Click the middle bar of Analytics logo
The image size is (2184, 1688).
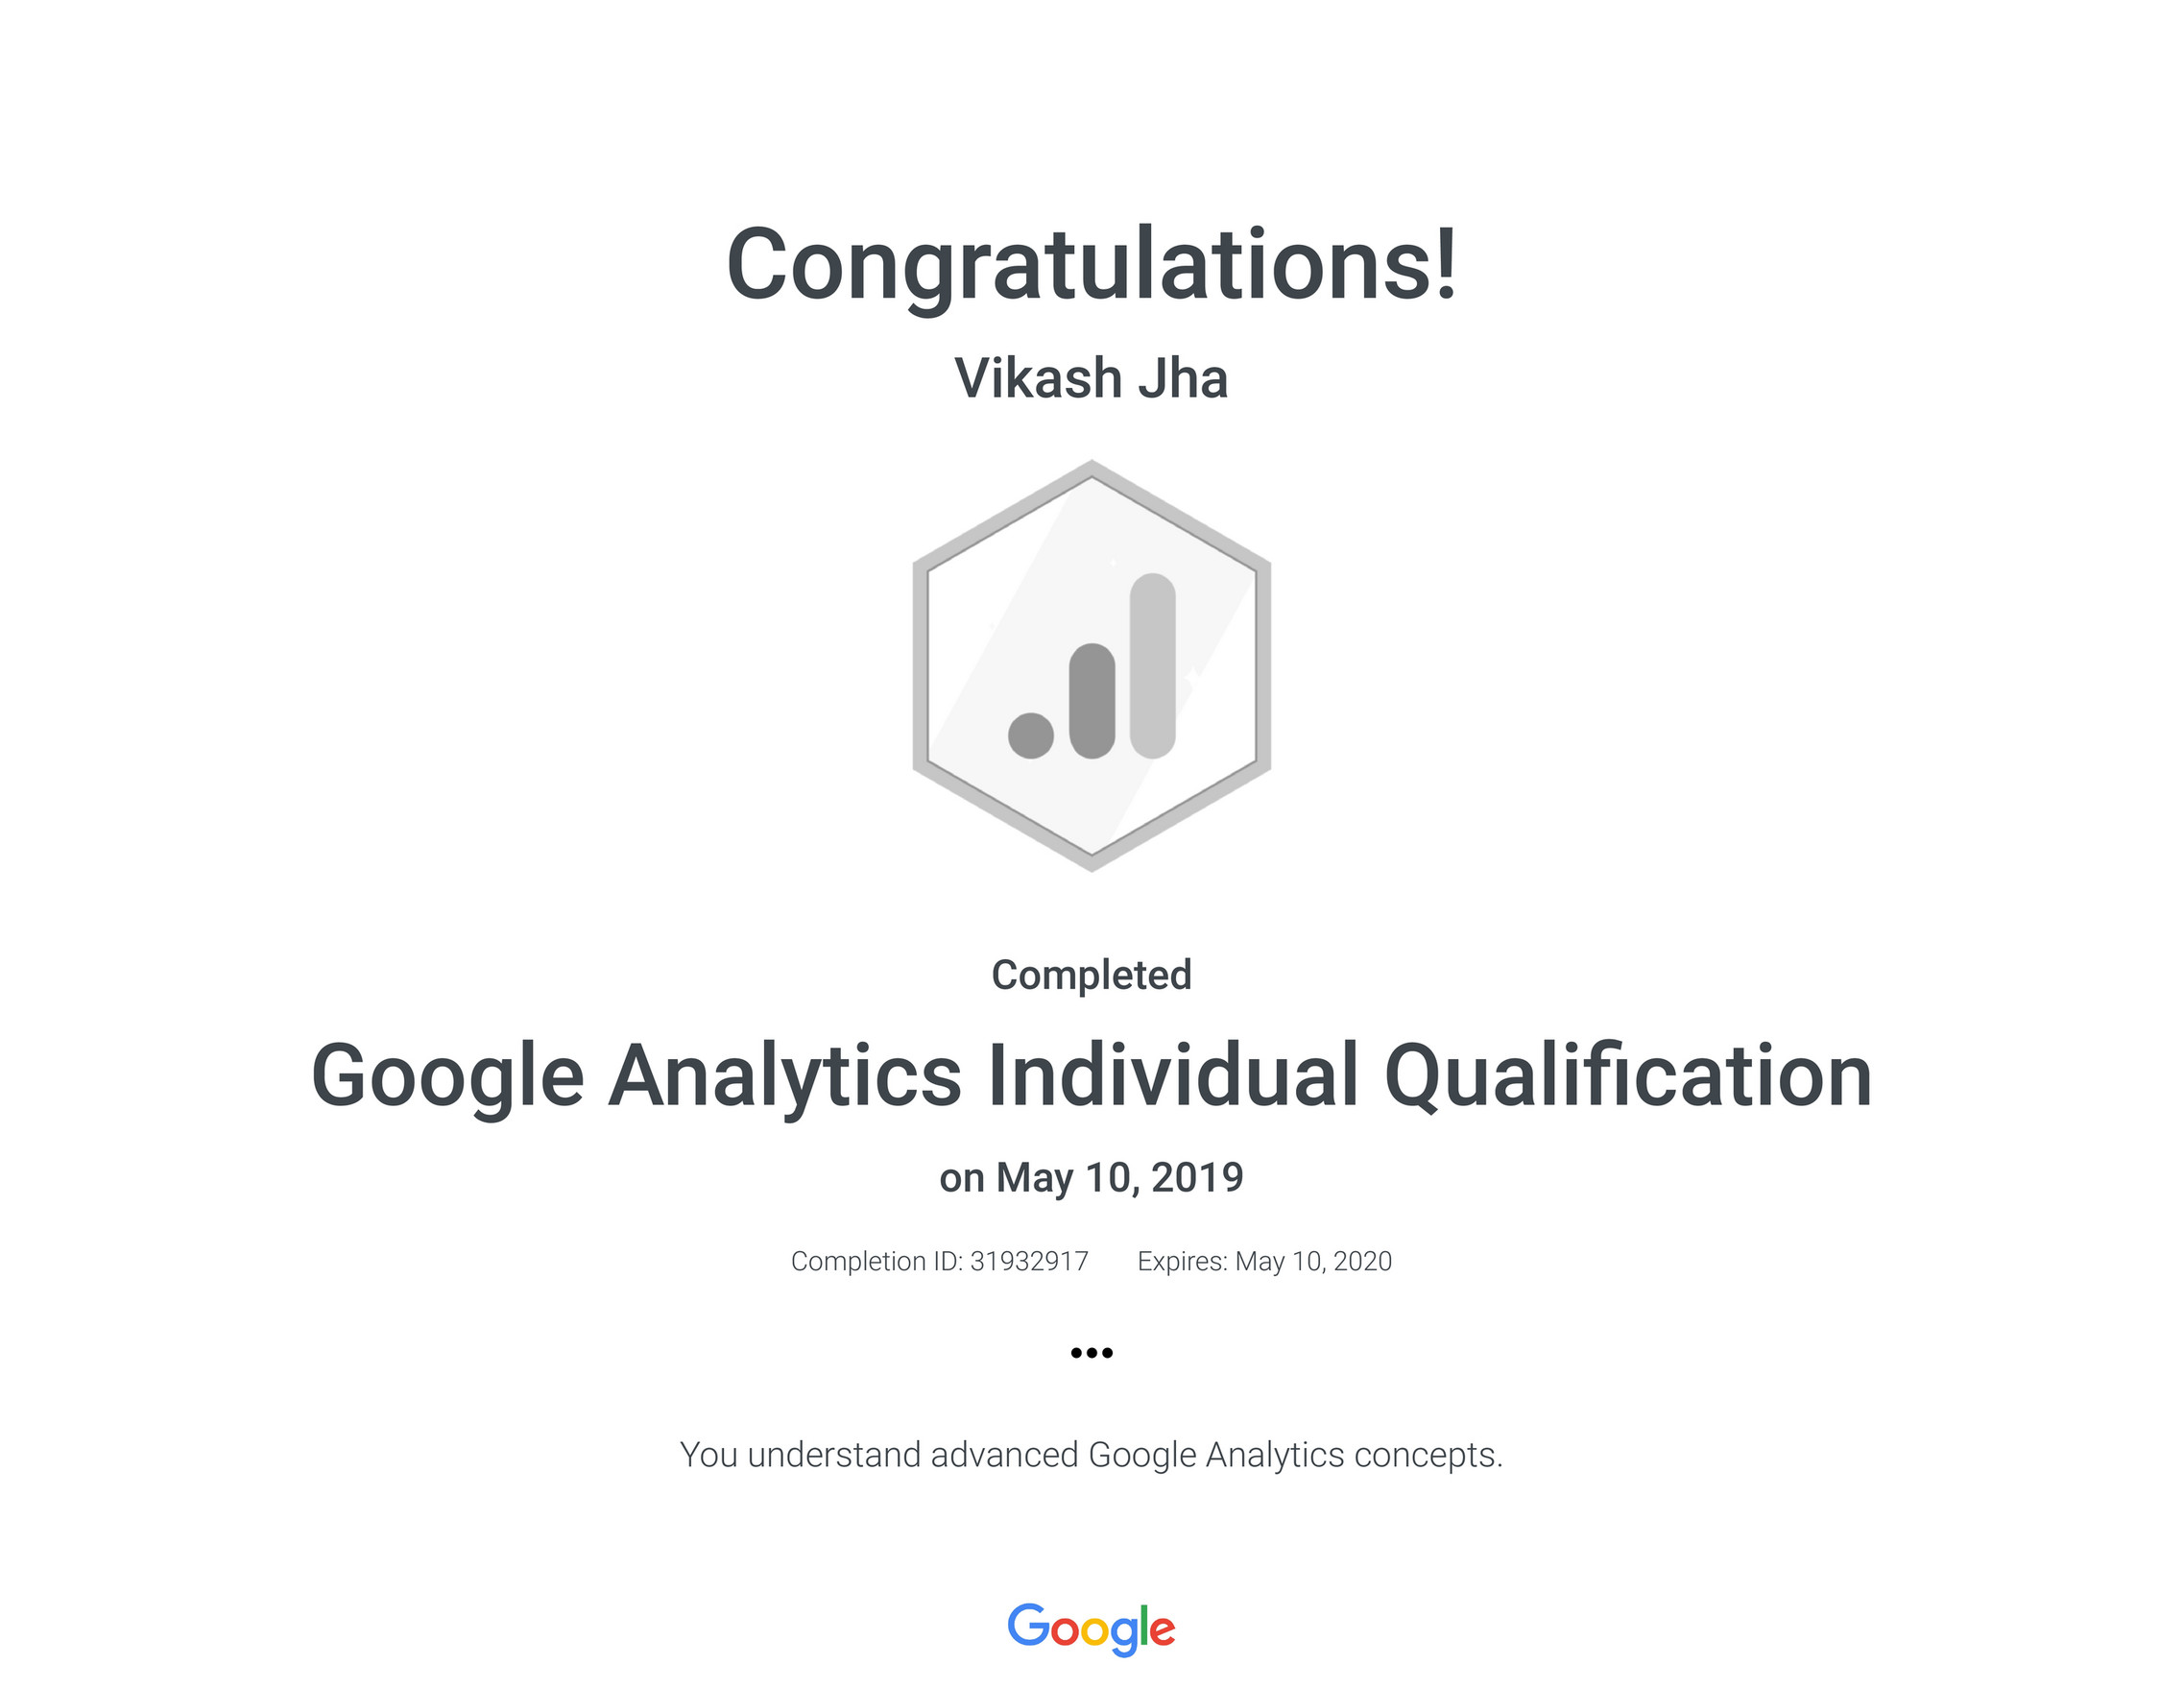pos(1091,700)
